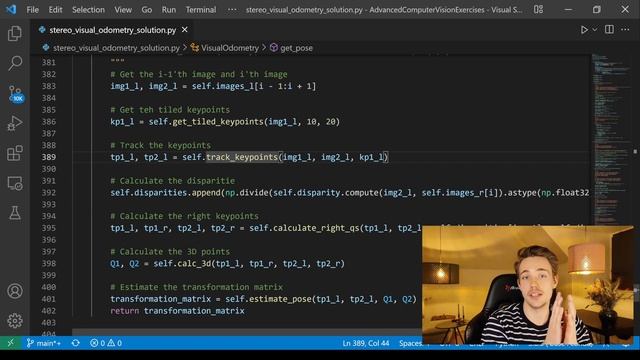Open the Accounts menu icon
The width and height of the screenshot is (640, 360).
15,291
